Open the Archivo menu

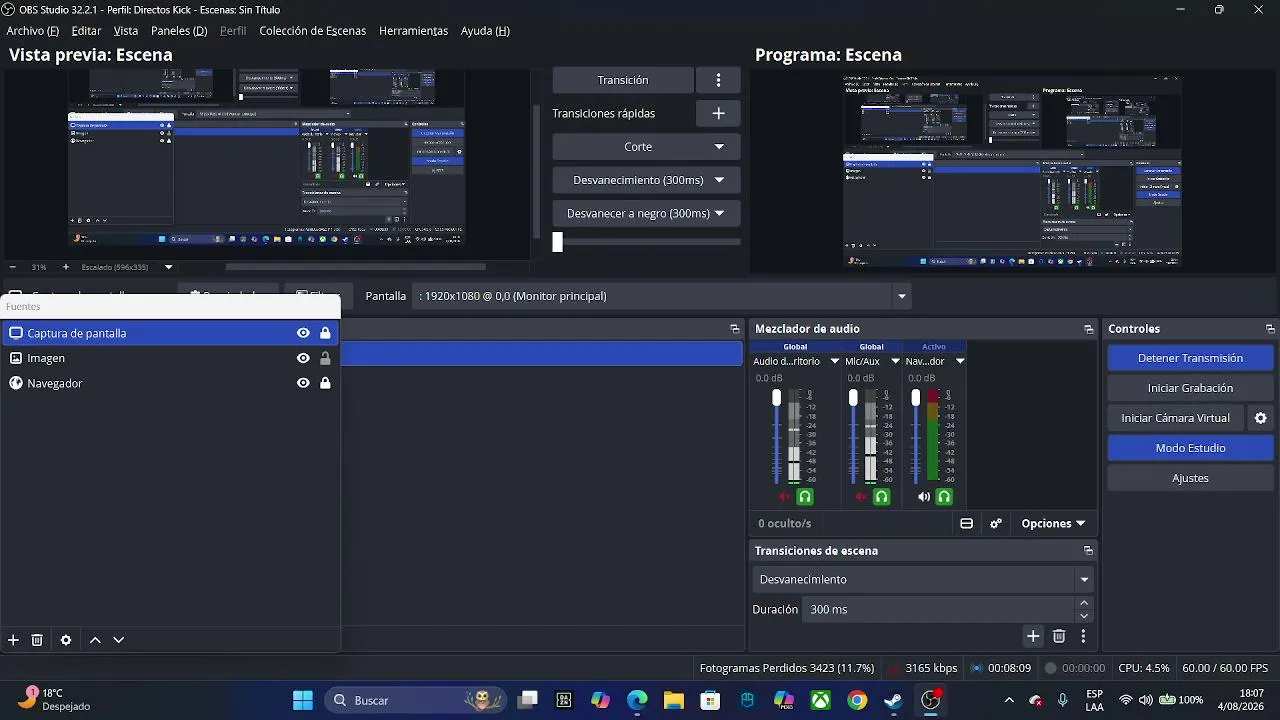point(32,31)
